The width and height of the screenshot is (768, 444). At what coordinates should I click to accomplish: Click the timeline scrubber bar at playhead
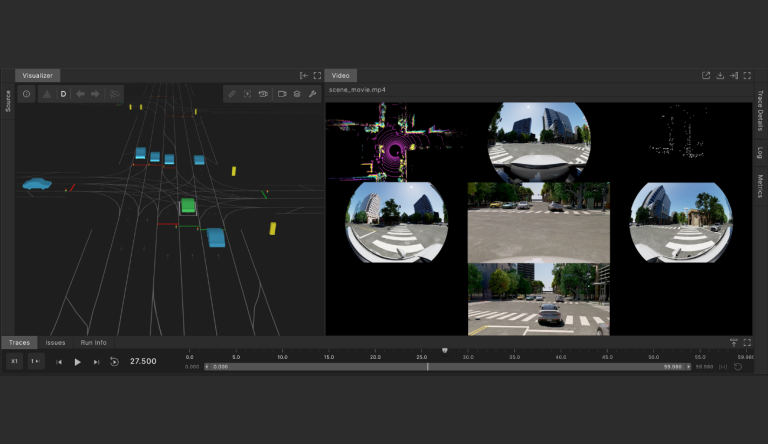[428, 367]
